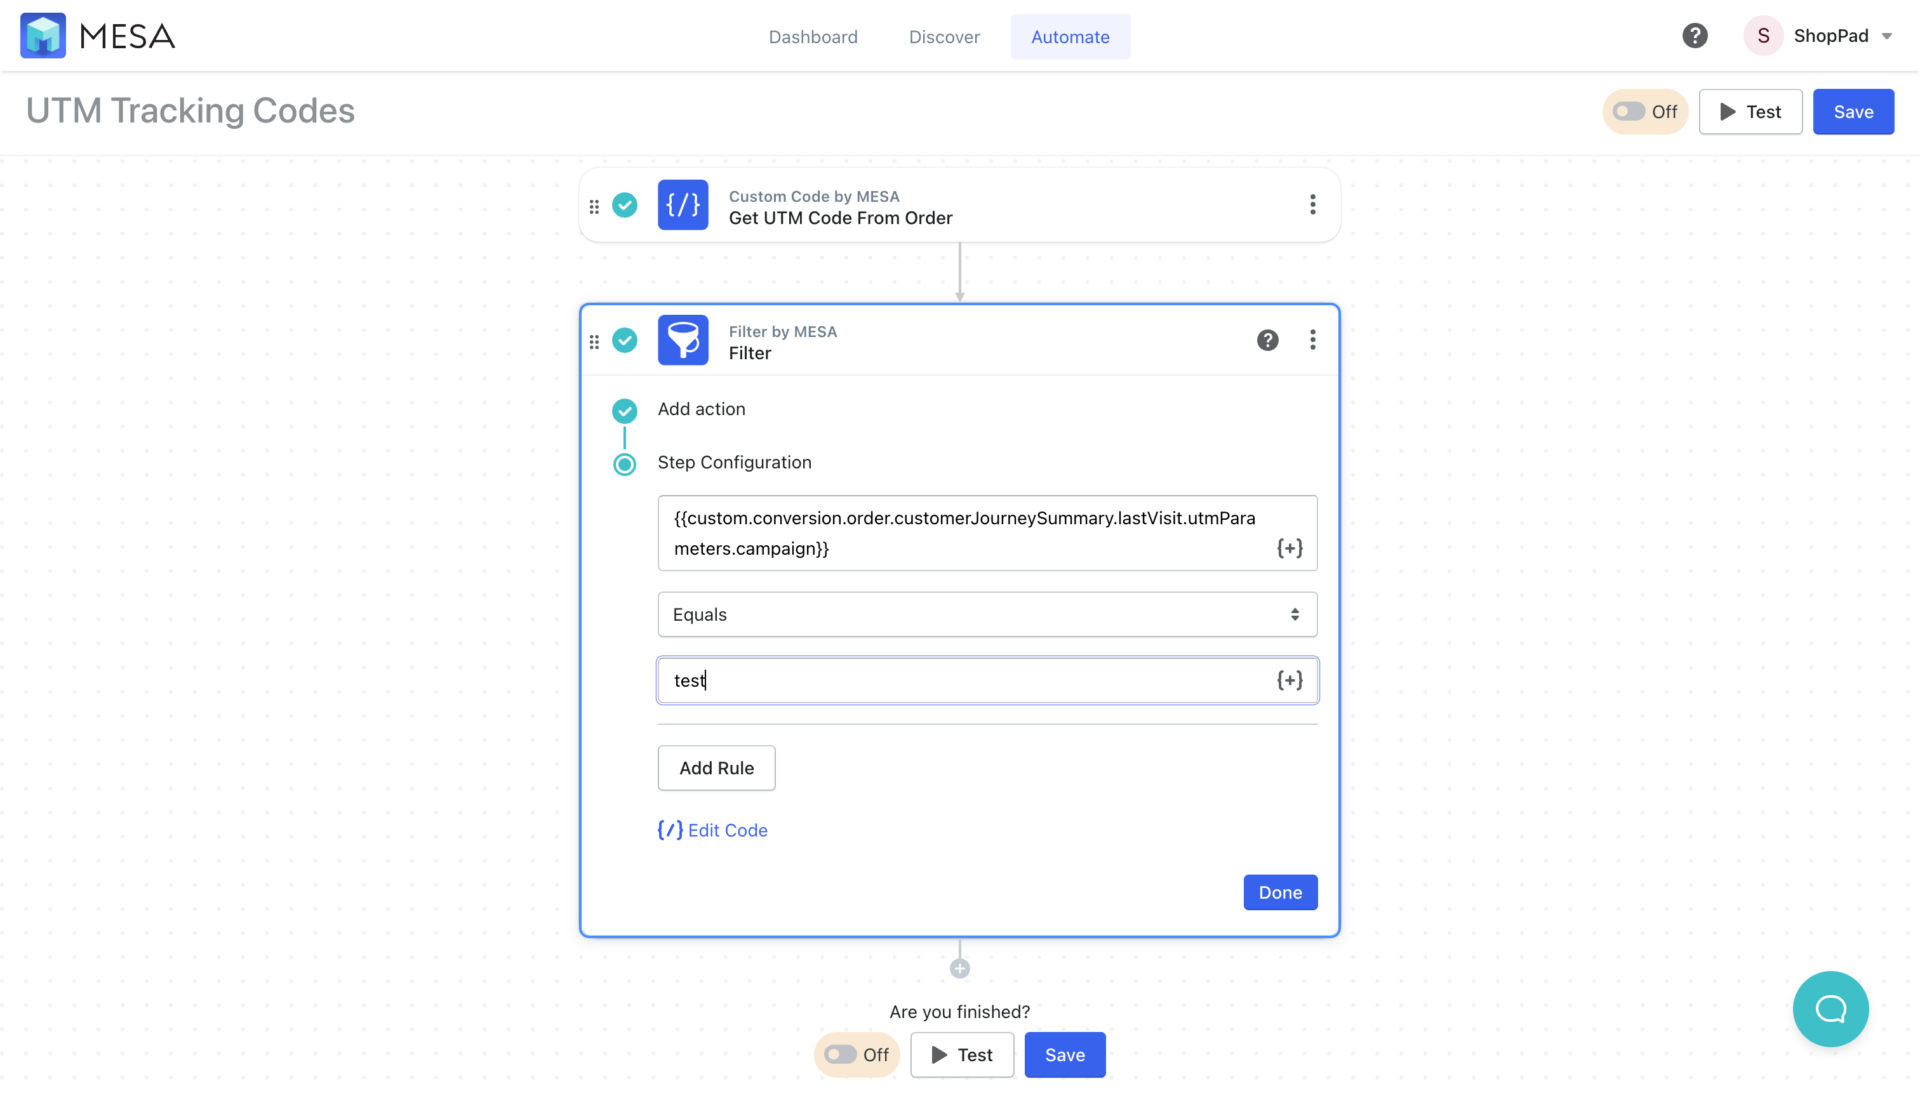The width and height of the screenshot is (1920, 1098).
Task: Enable the Off toggle near Are you finished
Action: click(840, 1054)
